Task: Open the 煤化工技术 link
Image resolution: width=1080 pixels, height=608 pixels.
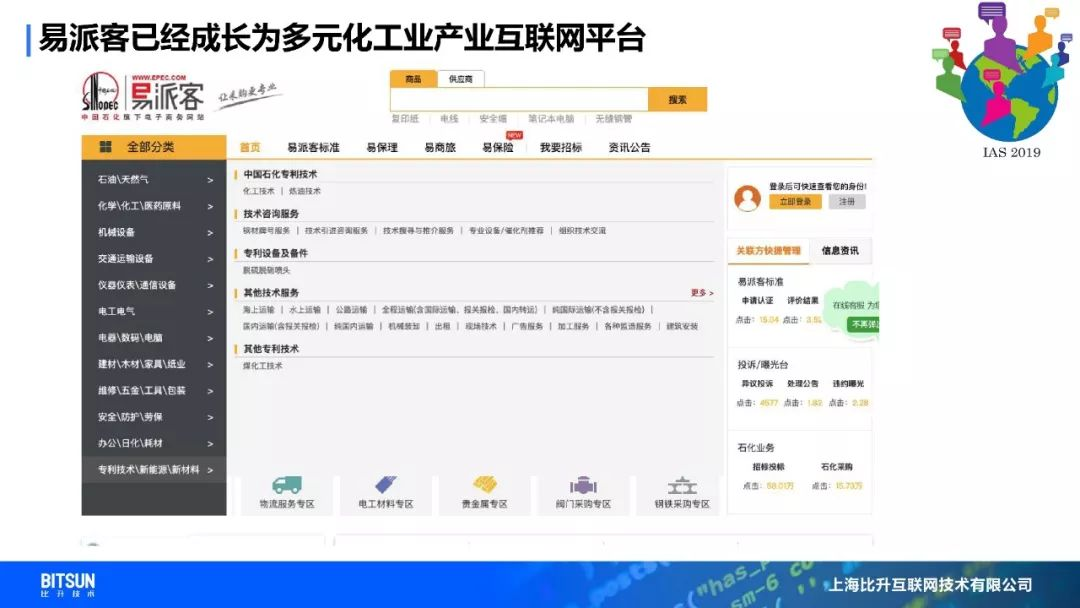Action: click(x=262, y=366)
